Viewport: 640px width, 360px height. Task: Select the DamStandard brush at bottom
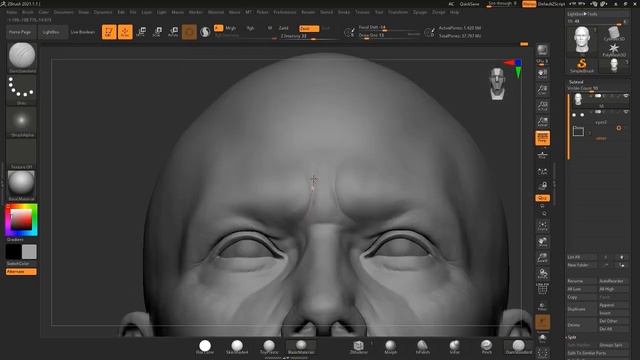(519, 347)
